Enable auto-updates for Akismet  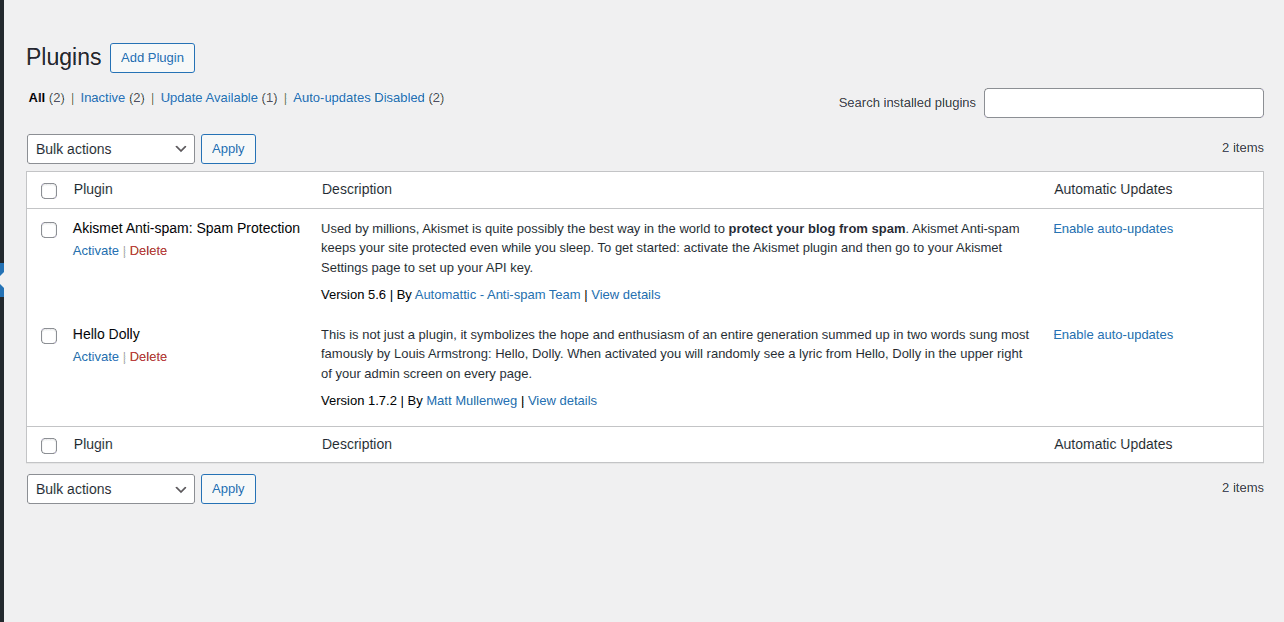(1113, 229)
